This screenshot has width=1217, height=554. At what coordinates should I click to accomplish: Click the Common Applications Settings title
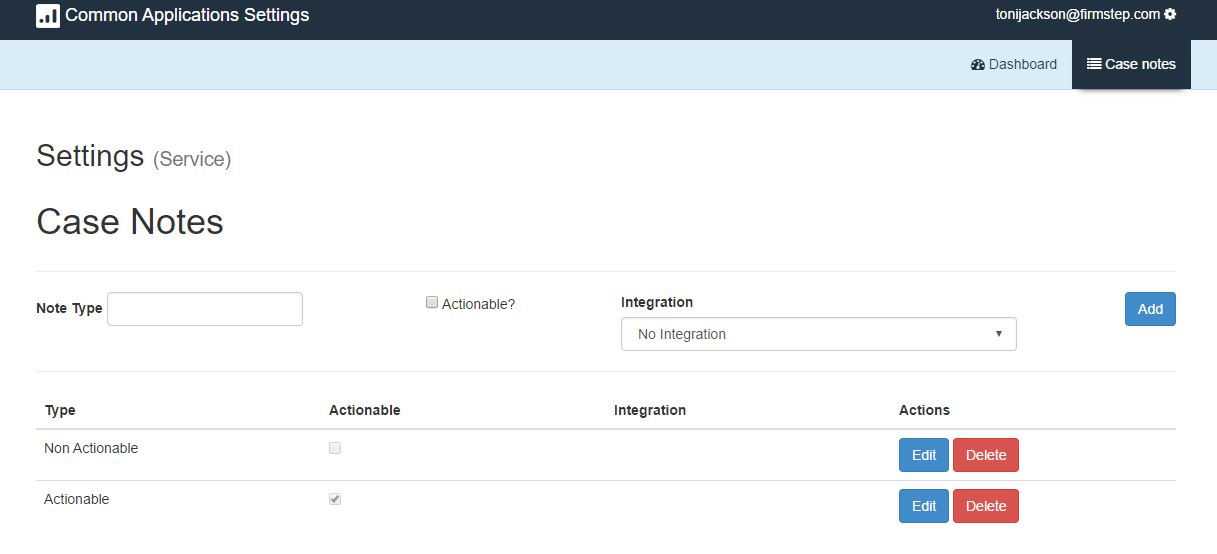[187, 15]
